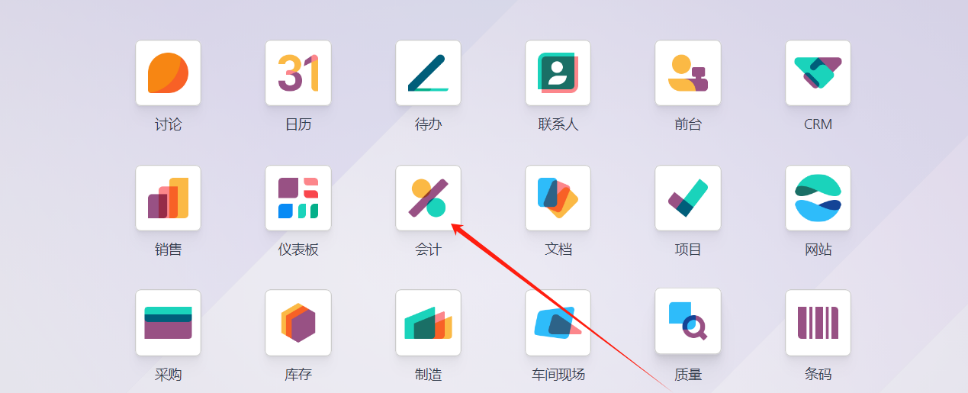Open the 质量 quality app icon
The height and width of the screenshot is (393, 968).
(x=688, y=321)
